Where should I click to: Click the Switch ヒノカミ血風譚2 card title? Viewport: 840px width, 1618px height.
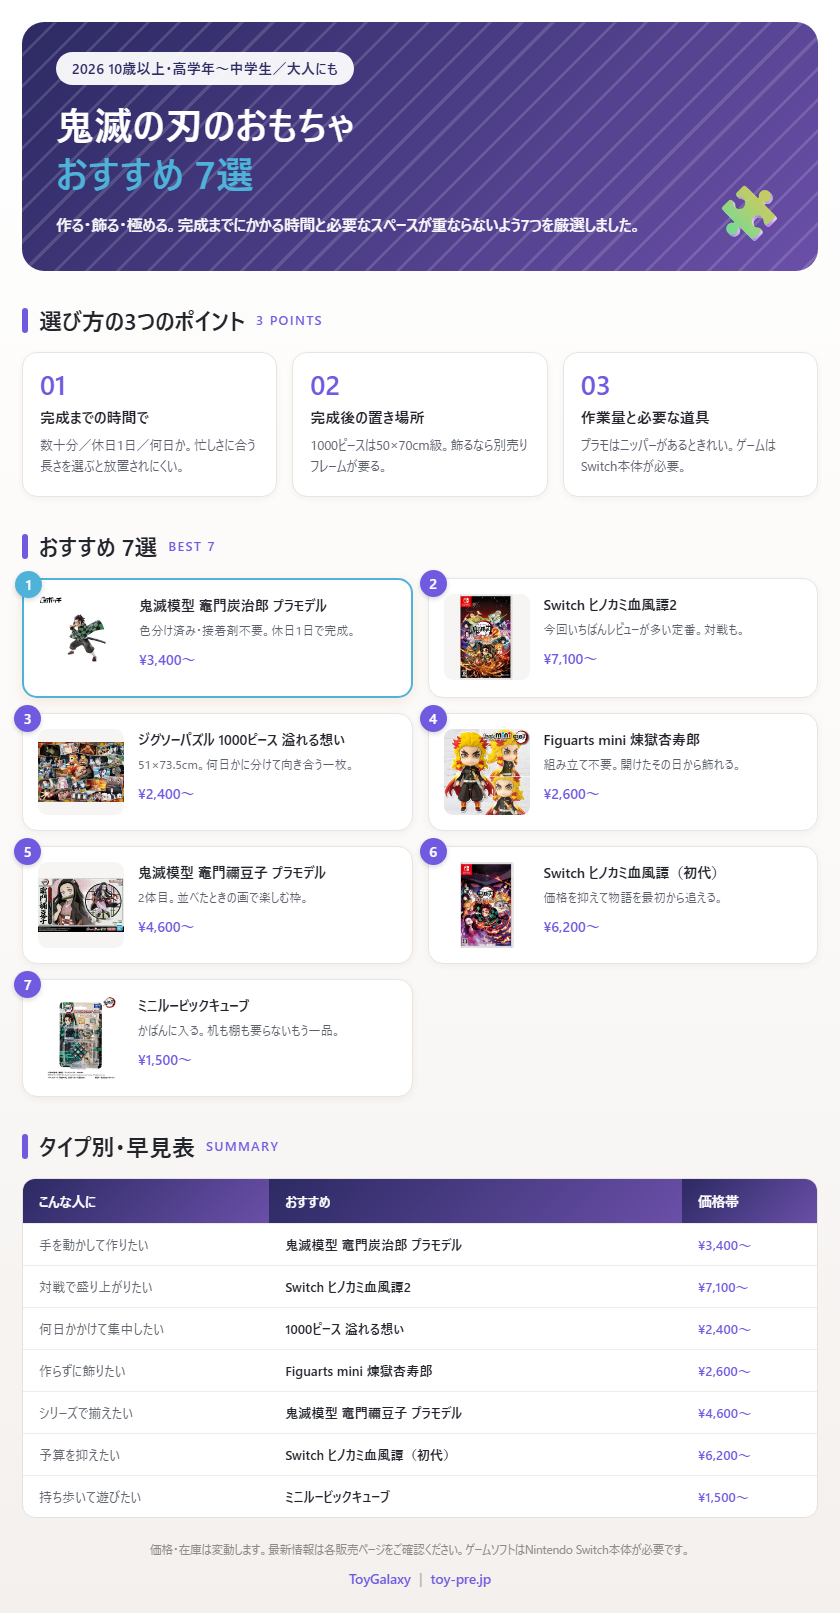pyautogui.click(x=610, y=605)
